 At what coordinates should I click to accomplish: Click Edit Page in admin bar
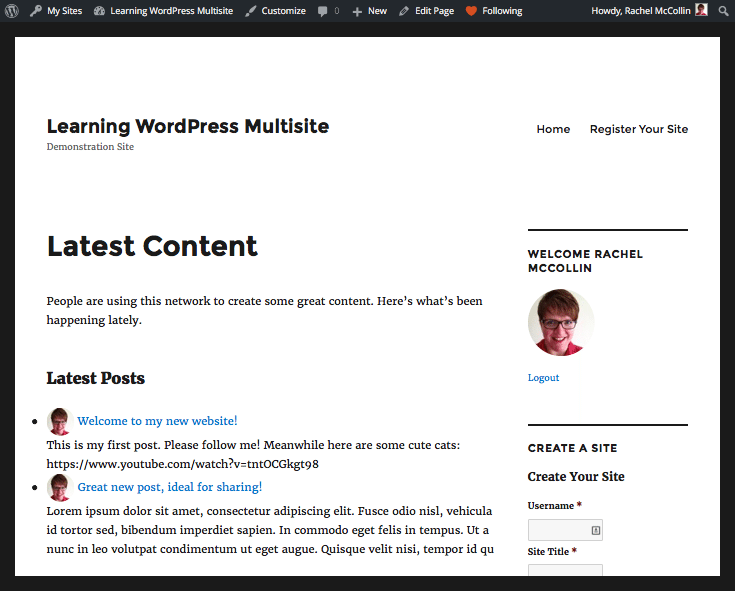tap(427, 11)
